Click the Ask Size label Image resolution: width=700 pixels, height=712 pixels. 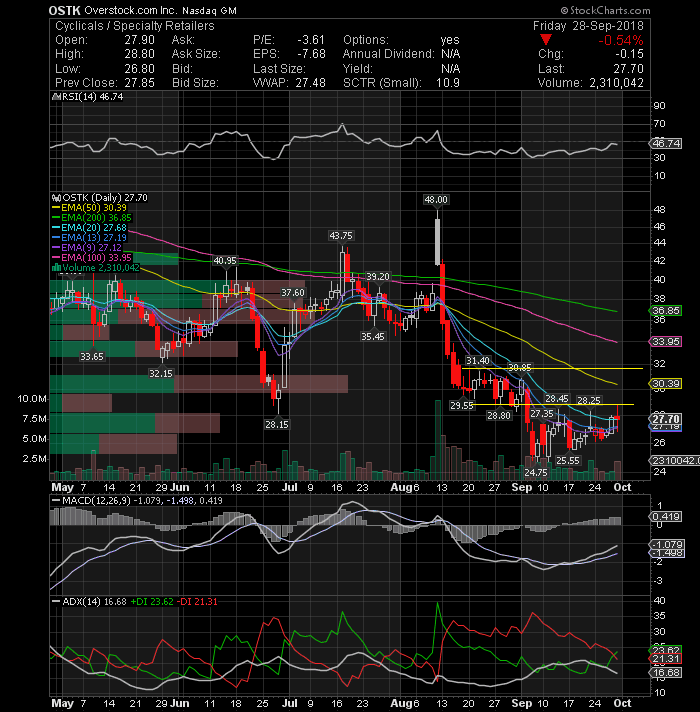196,54
